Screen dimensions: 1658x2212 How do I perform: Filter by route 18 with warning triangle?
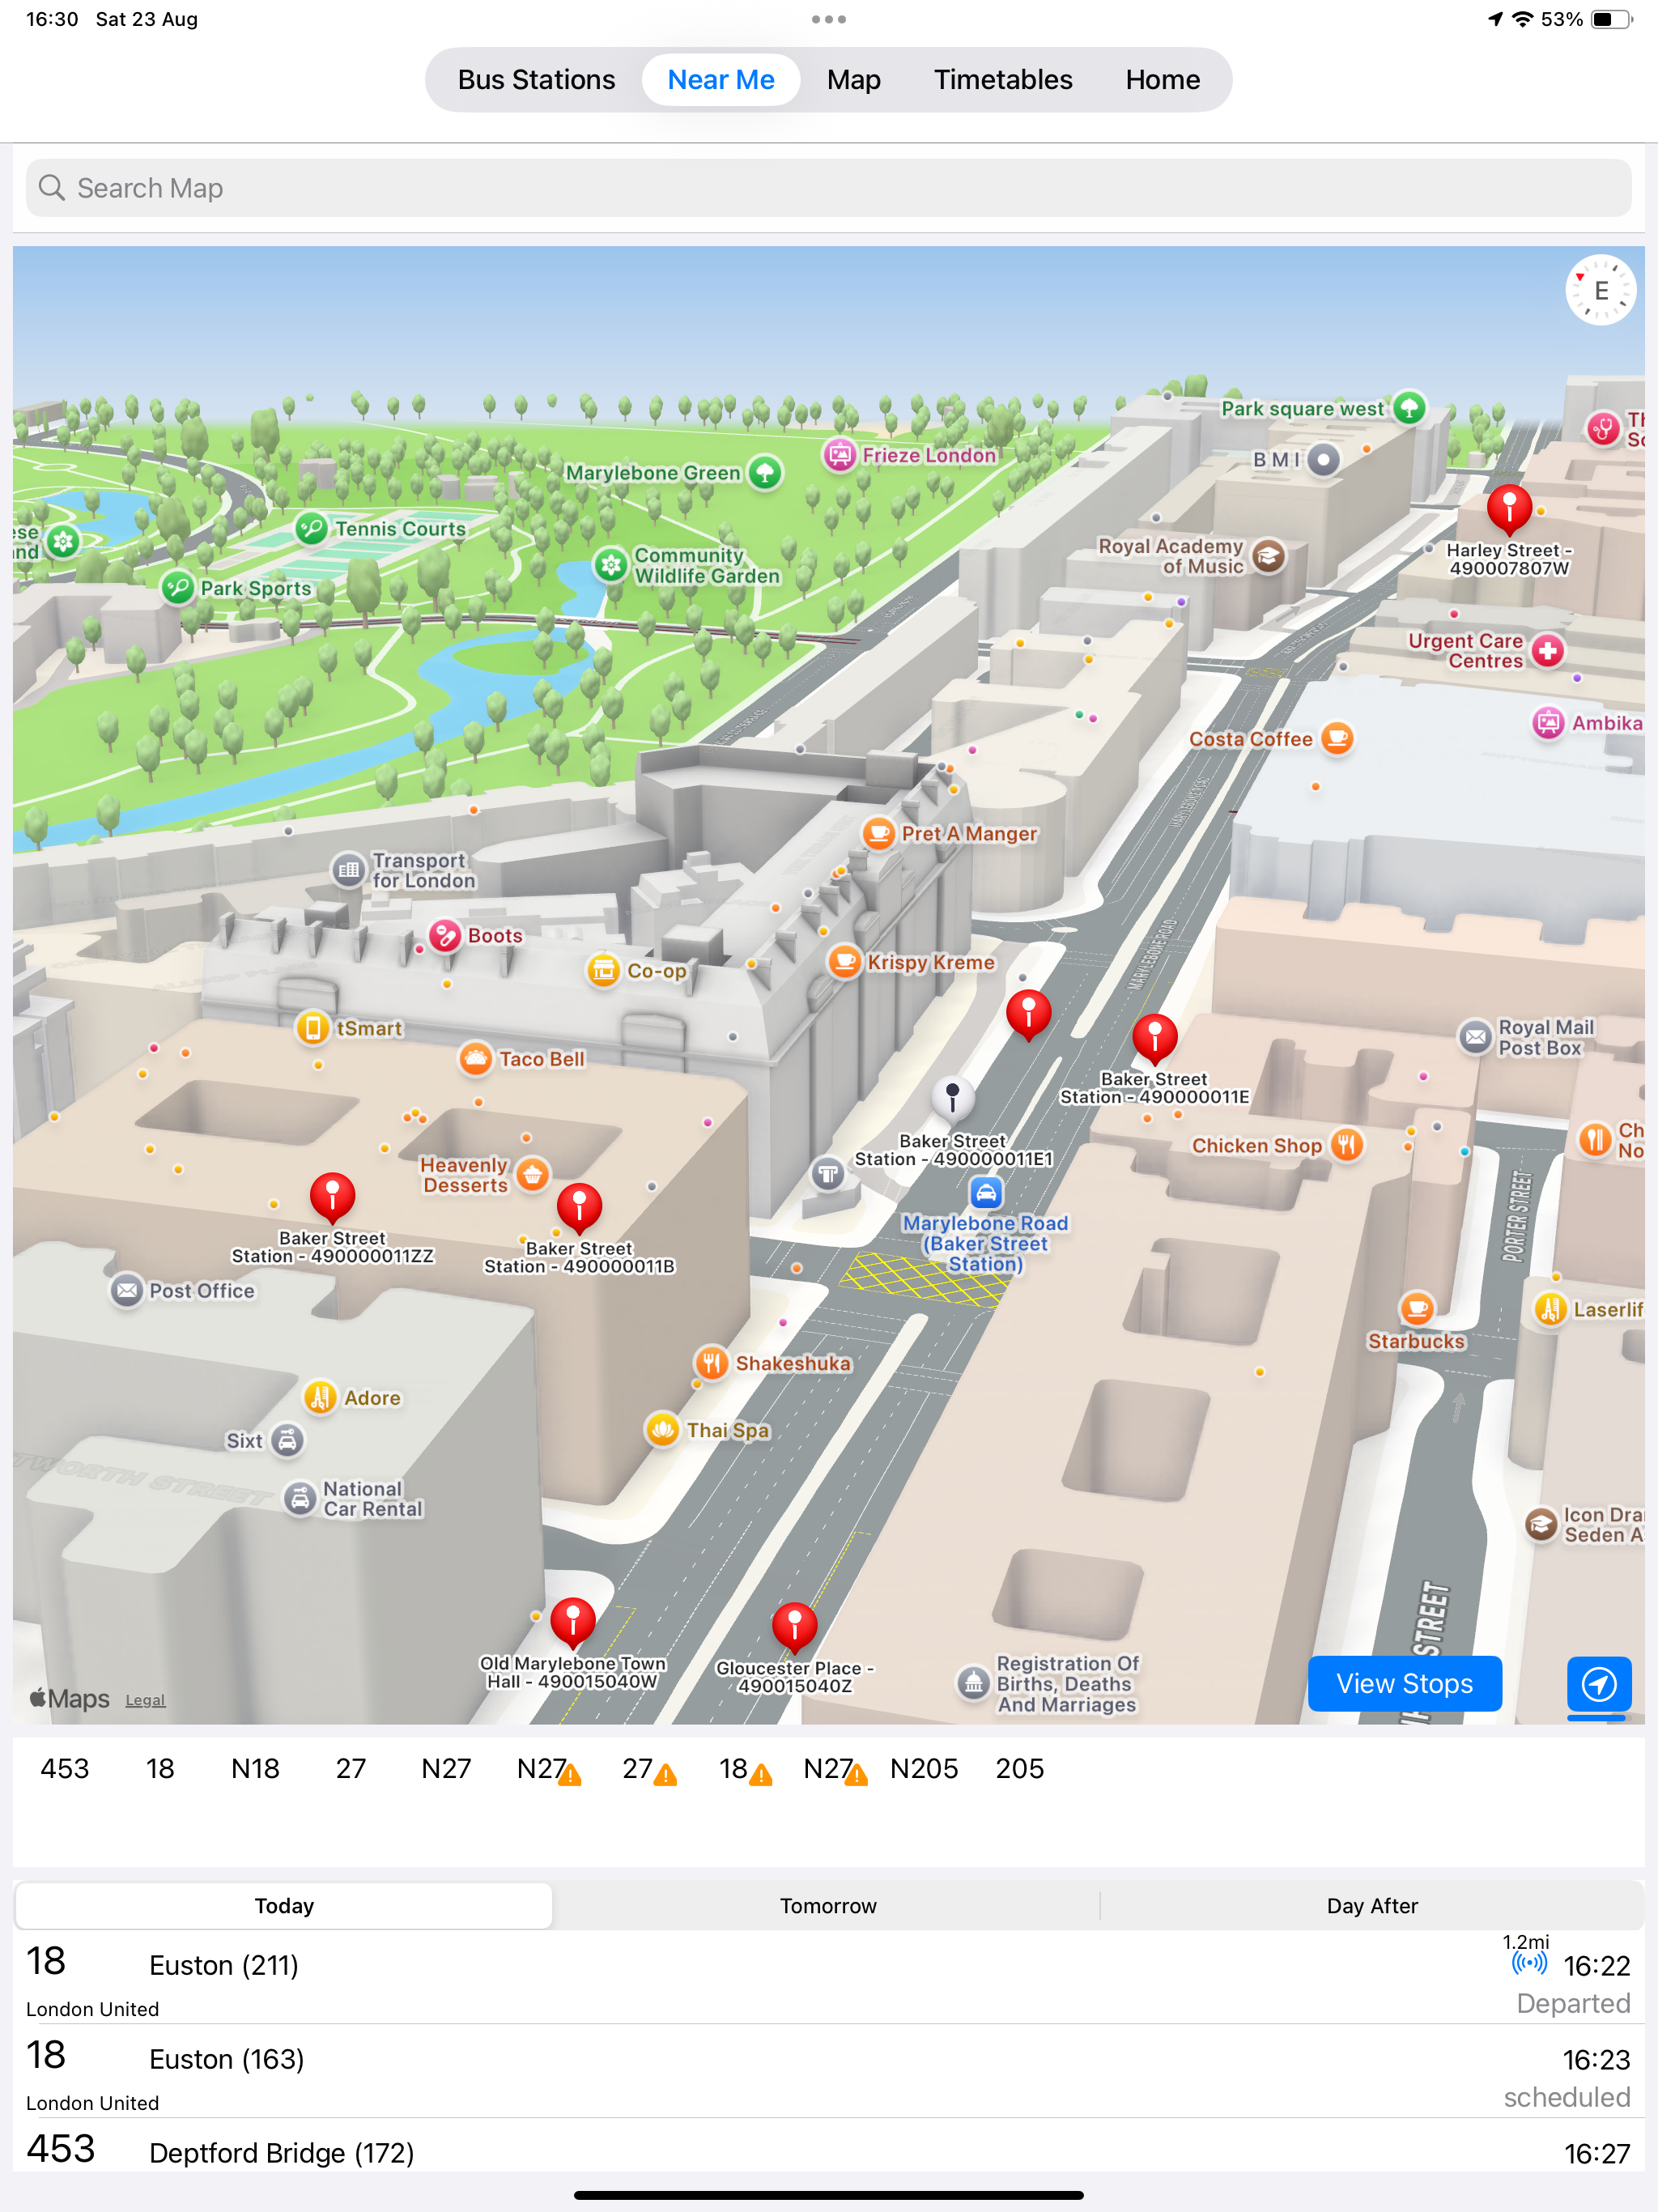[746, 1769]
